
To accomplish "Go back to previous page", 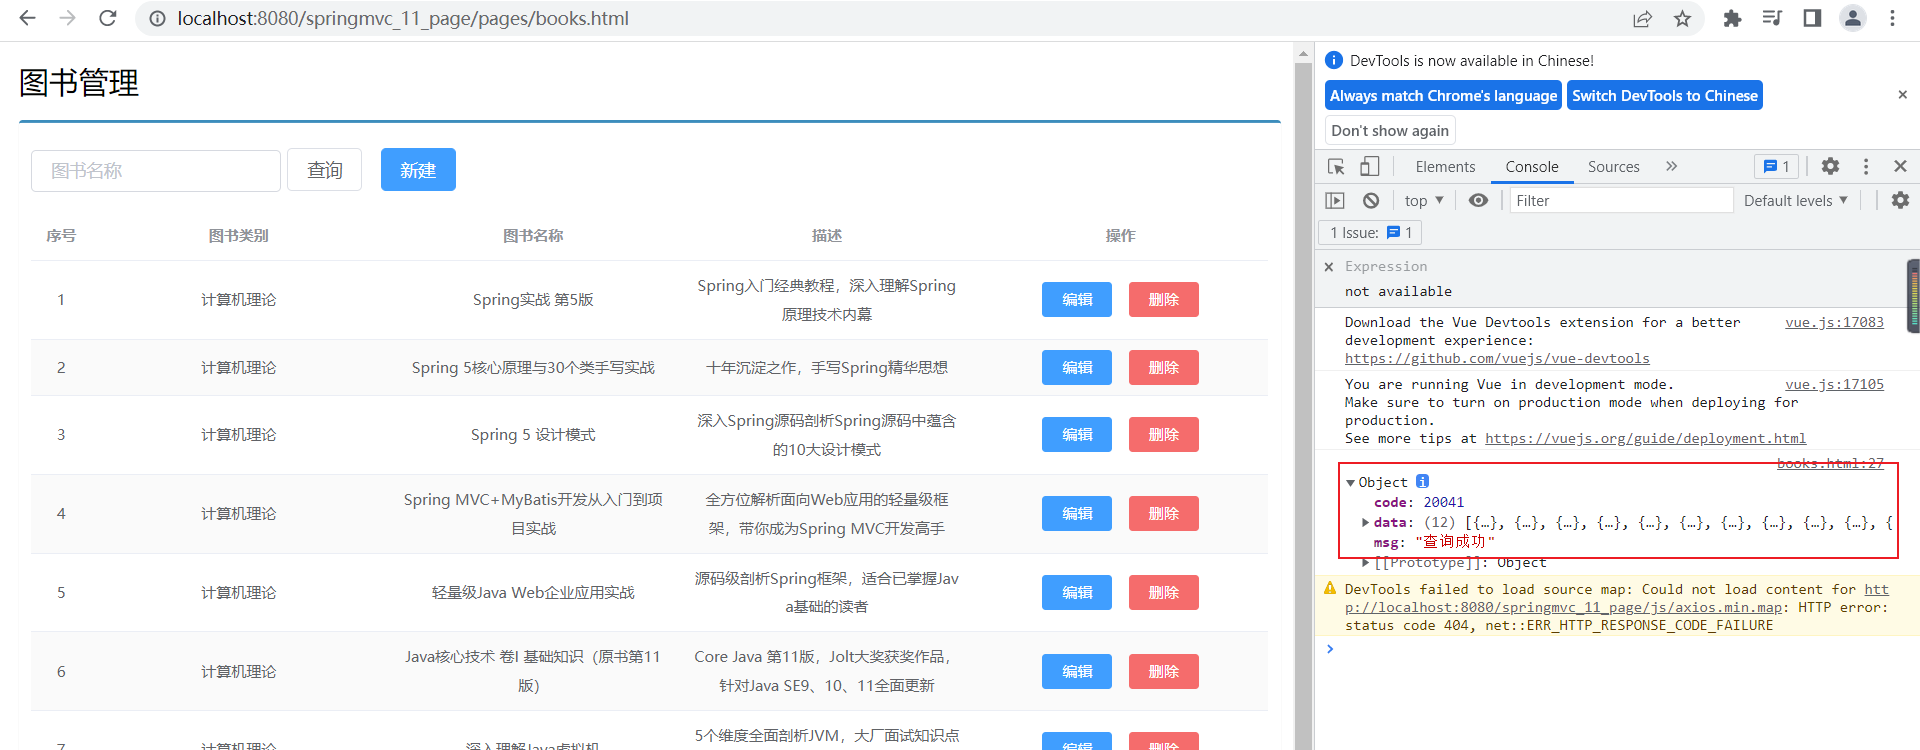I will point(27,18).
